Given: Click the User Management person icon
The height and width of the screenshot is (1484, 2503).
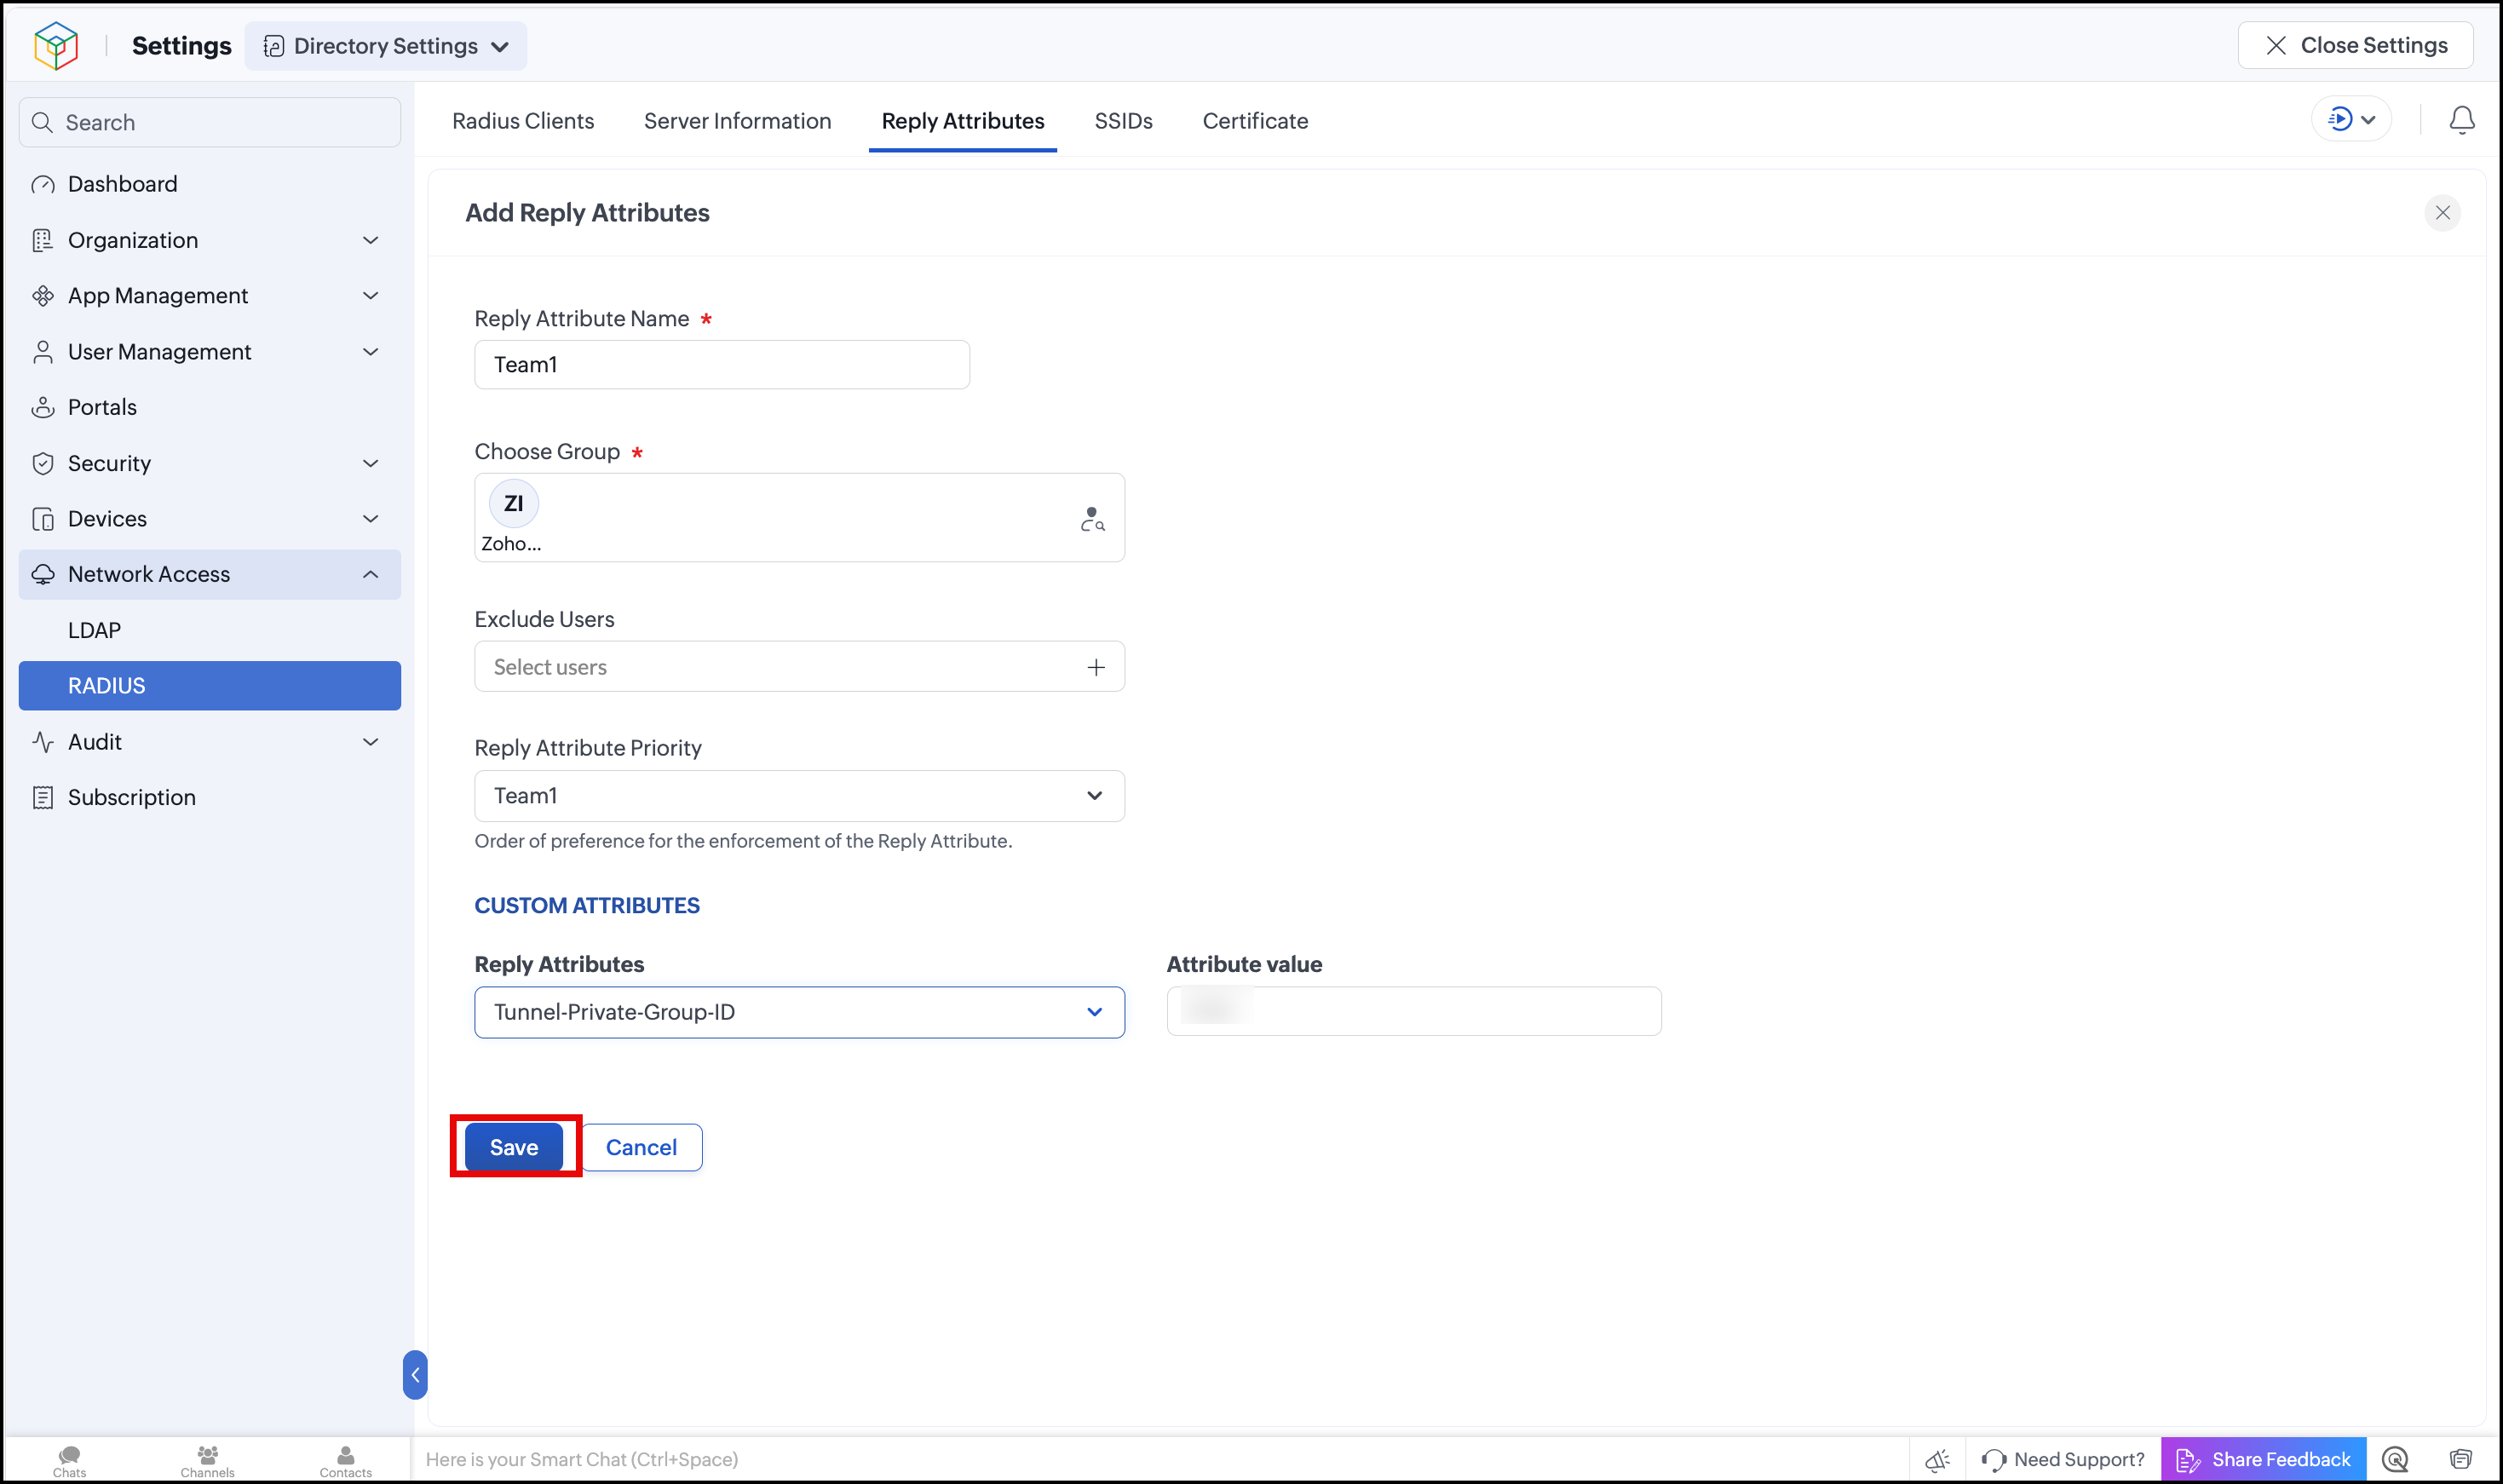Looking at the screenshot, I should (x=43, y=352).
